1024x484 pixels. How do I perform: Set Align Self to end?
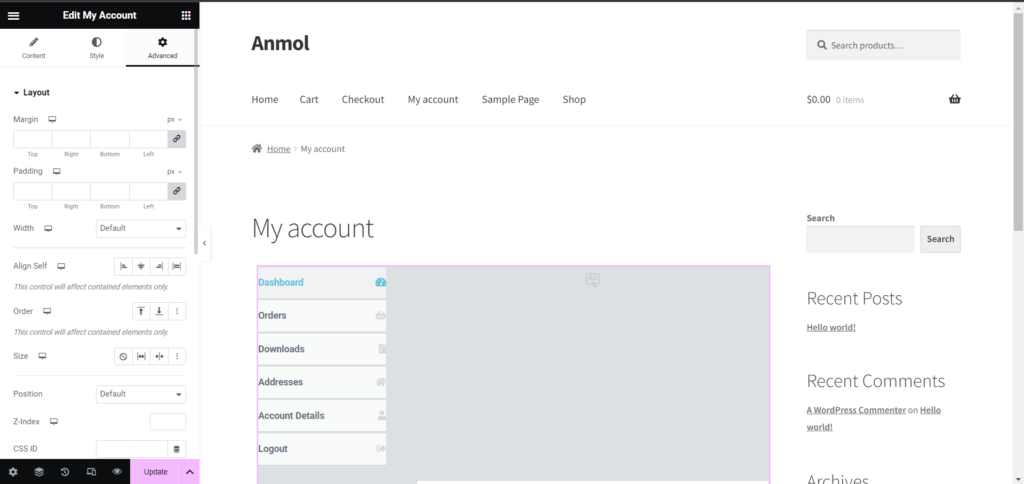click(x=159, y=266)
